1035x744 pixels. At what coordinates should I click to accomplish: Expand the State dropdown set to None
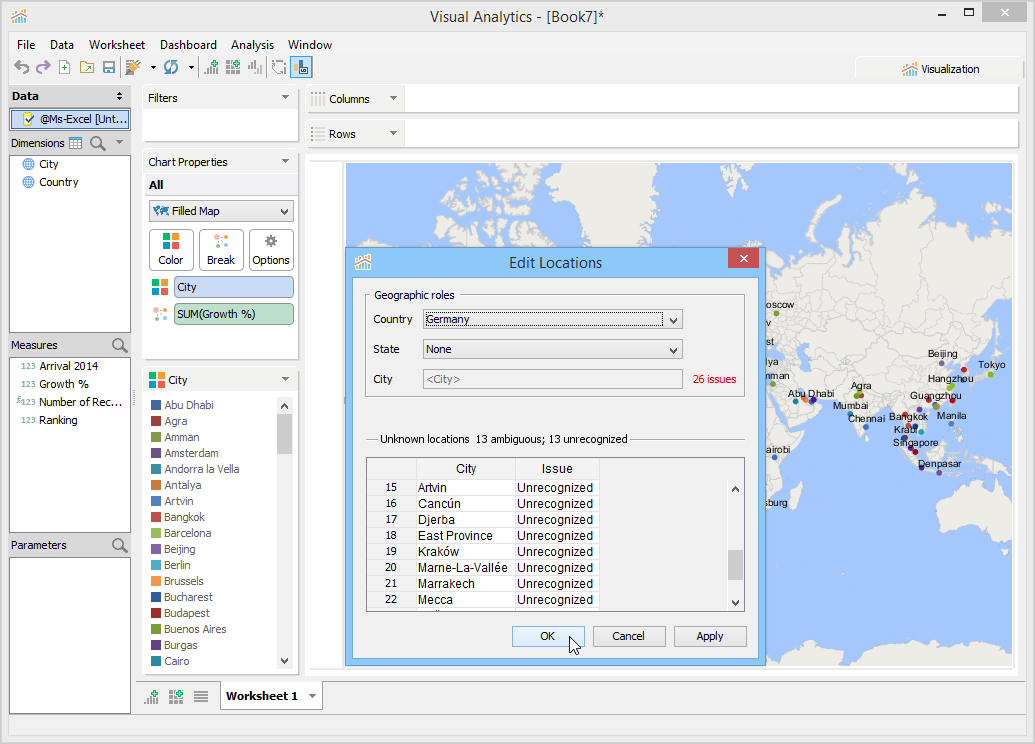674,350
